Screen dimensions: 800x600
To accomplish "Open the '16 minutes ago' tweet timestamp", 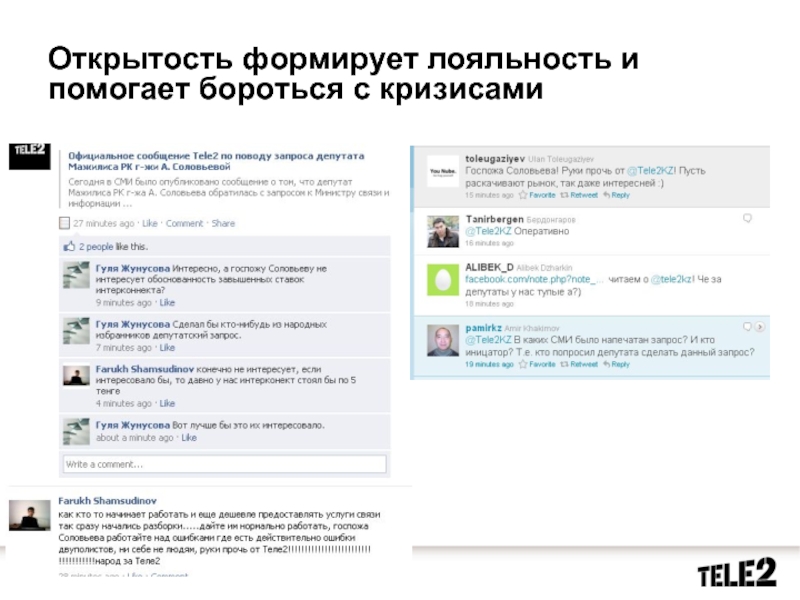I will [489, 243].
